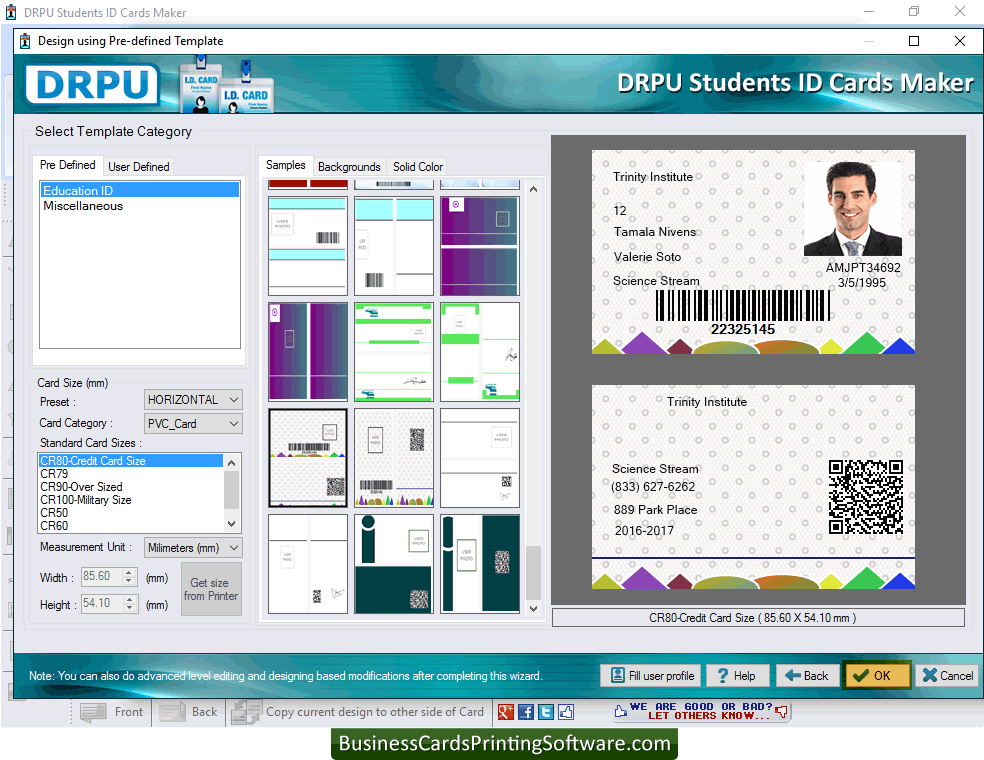Click the thumbs-up like icon

(566, 712)
